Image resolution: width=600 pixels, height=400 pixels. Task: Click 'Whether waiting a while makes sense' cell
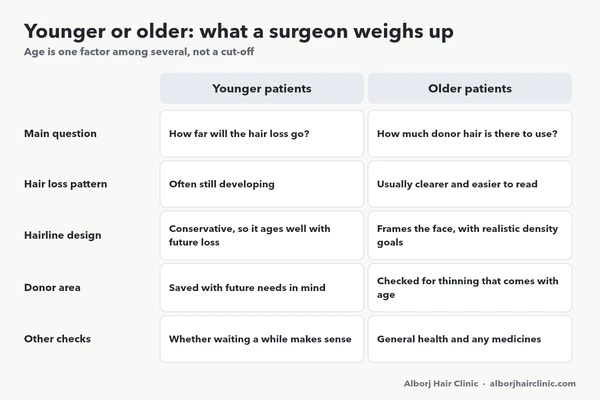coord(262,339)
